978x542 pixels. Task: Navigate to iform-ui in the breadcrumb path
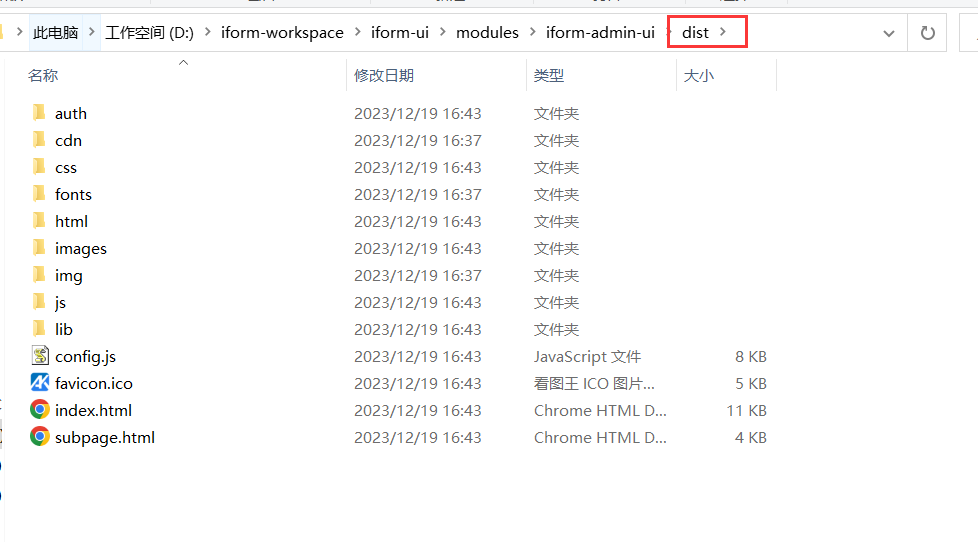(401, 33)
